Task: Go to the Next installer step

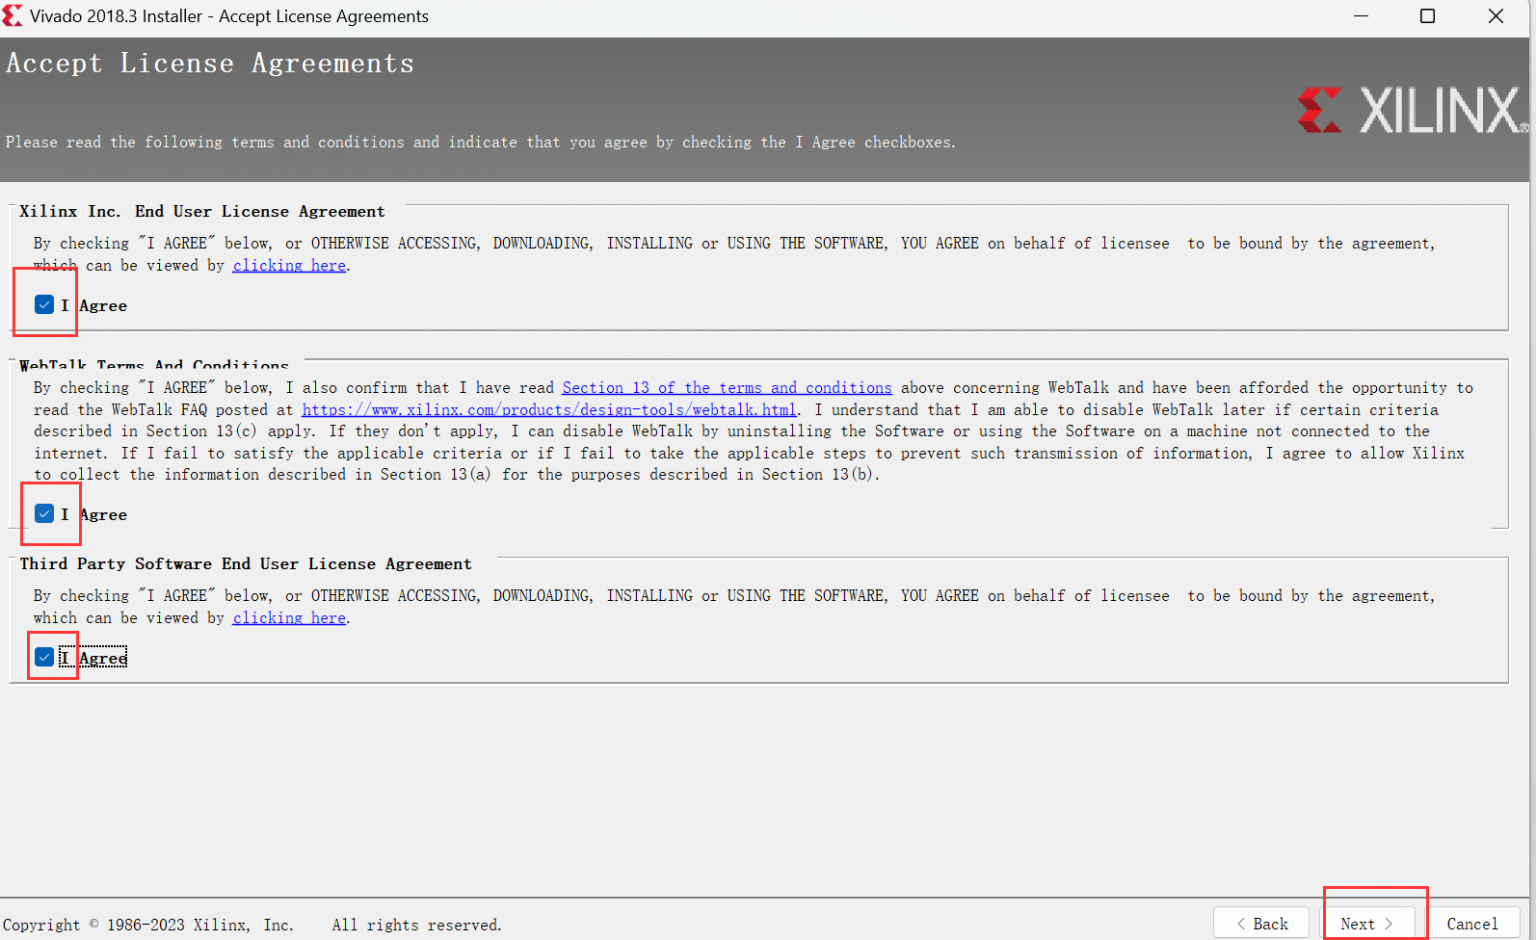Action: [1366, 923]
